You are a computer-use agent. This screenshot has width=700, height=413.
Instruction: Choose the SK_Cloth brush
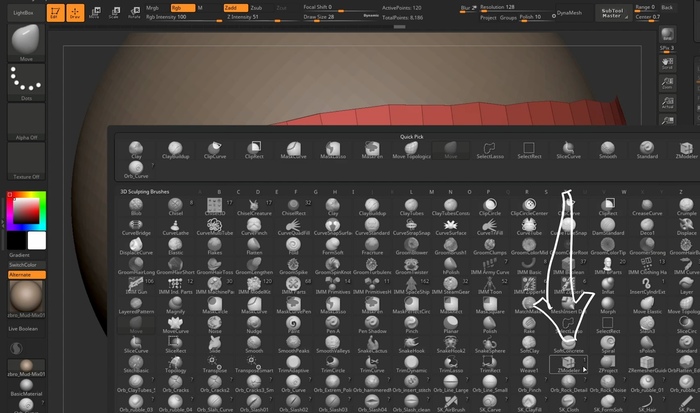pos(568,403)
